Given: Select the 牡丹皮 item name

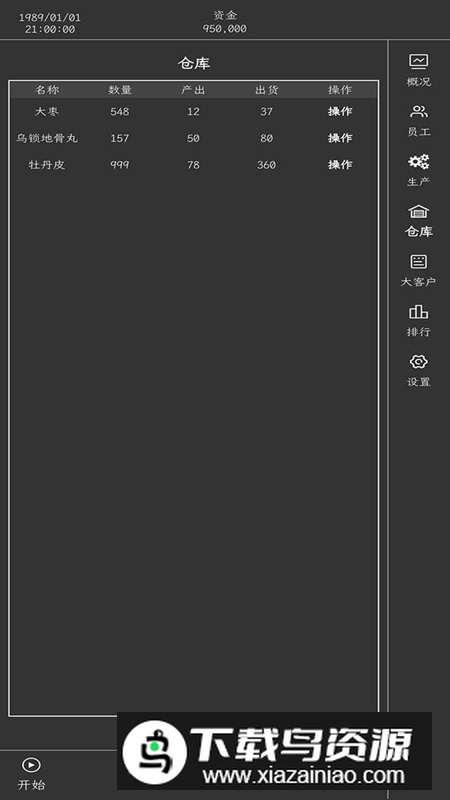Looking at the screenshot, I should (x=47, y=164).
